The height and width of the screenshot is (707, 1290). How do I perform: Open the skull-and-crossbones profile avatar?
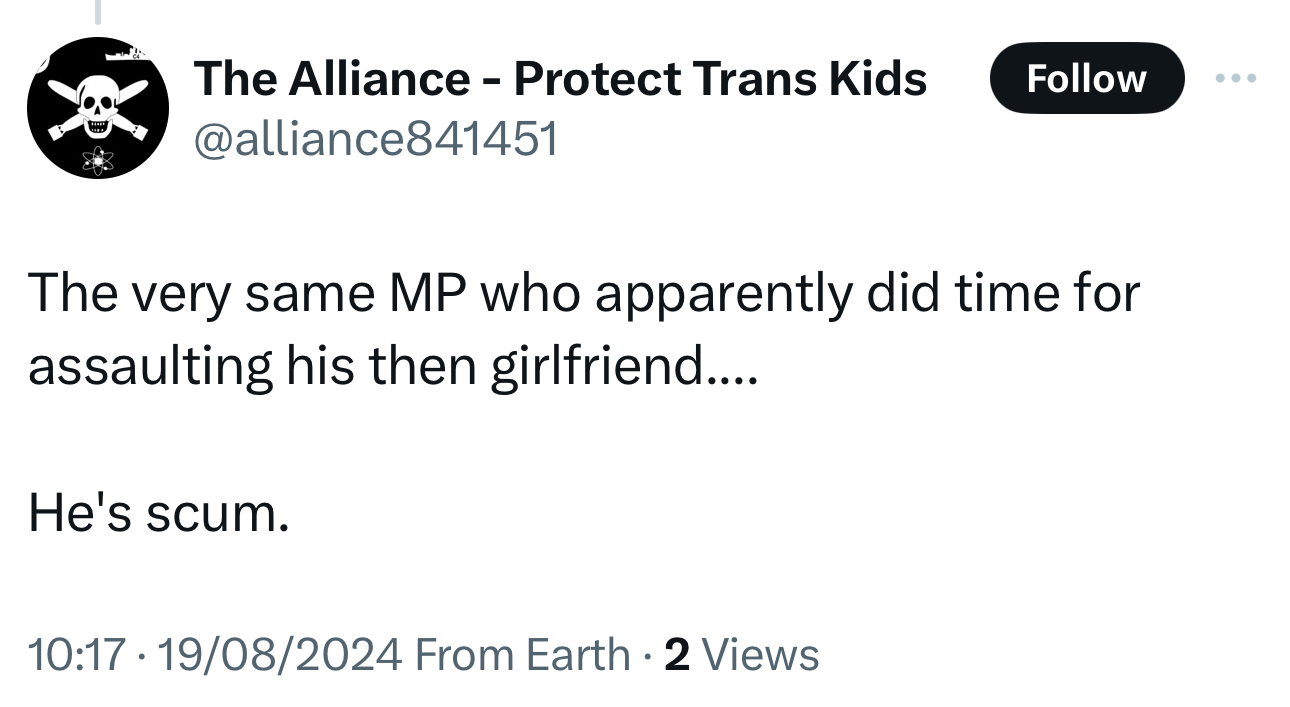pyautogui.click(x=97, y=108)
